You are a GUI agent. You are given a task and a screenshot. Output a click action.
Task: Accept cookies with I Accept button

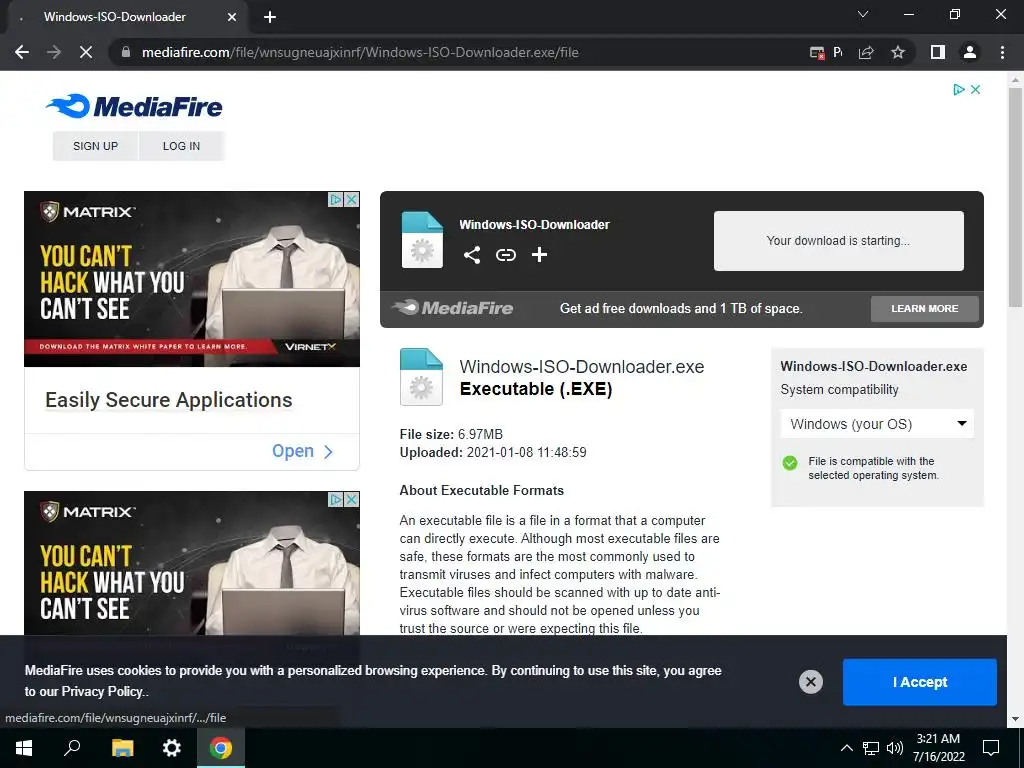pos(920,682)
